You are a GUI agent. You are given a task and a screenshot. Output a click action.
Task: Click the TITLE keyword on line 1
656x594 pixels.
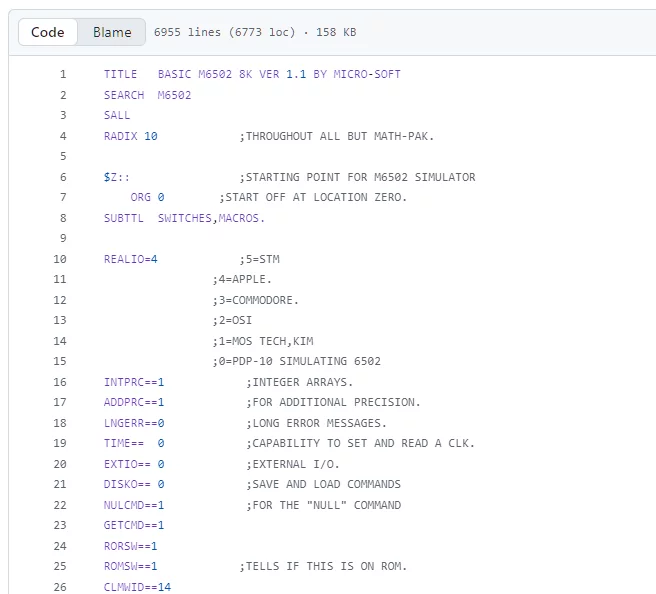point(120,74)
